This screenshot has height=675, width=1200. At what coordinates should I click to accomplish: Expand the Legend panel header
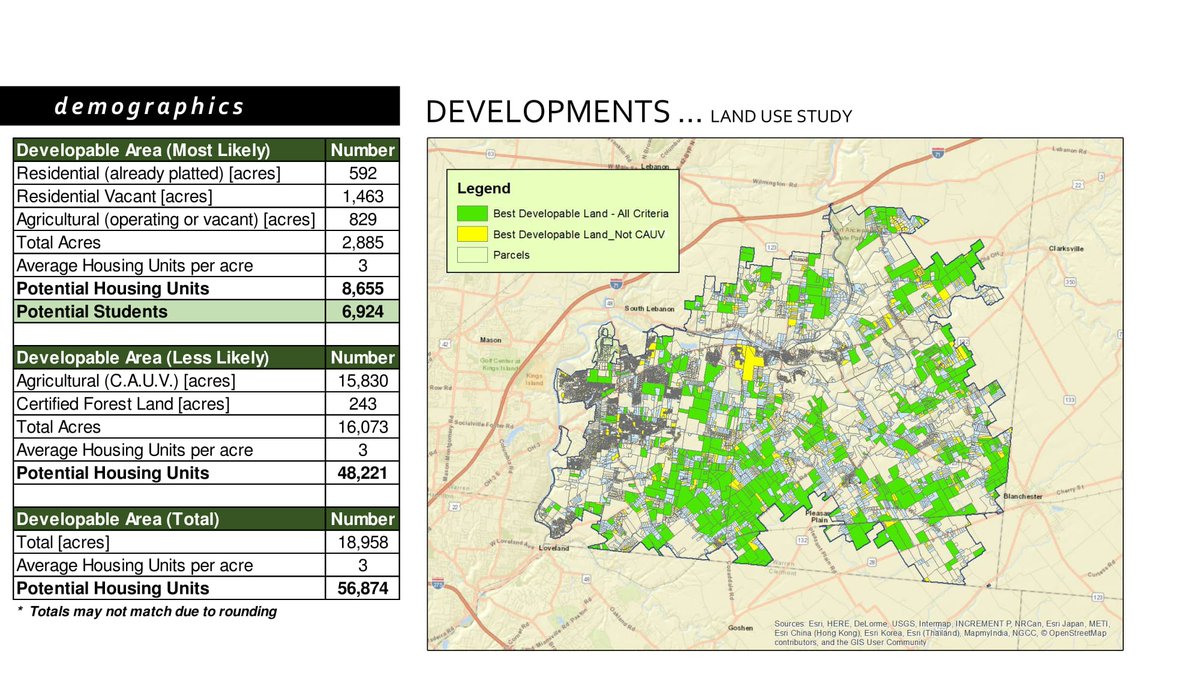click(483, 188)
